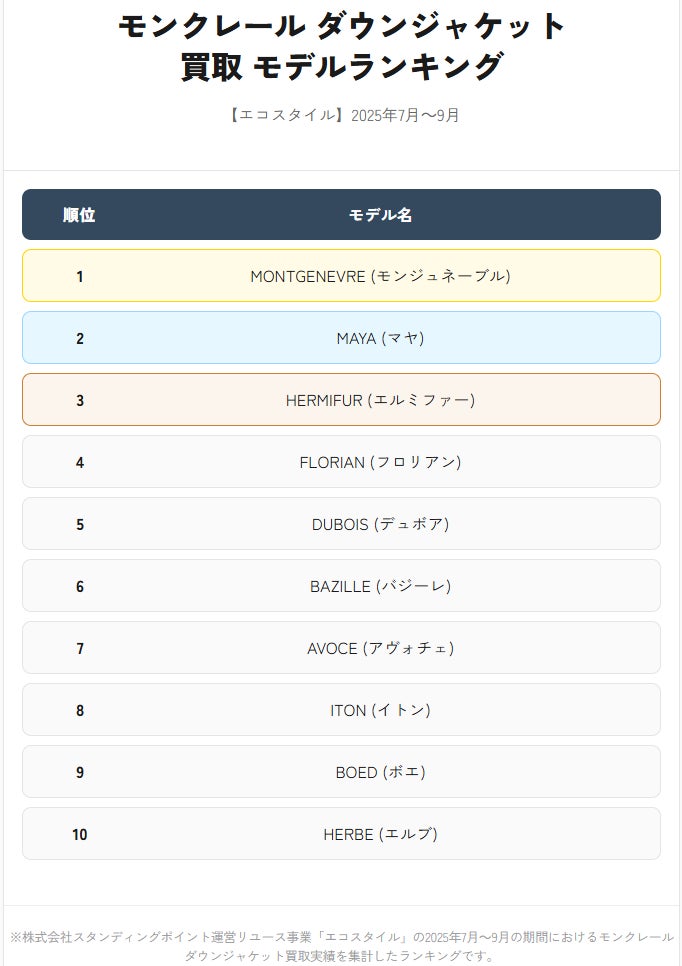This screenshot has width=682, height=966.
Task: Select the エコスタイル 2025年7月〜9月 subtitle
Action: coord(342,115)
